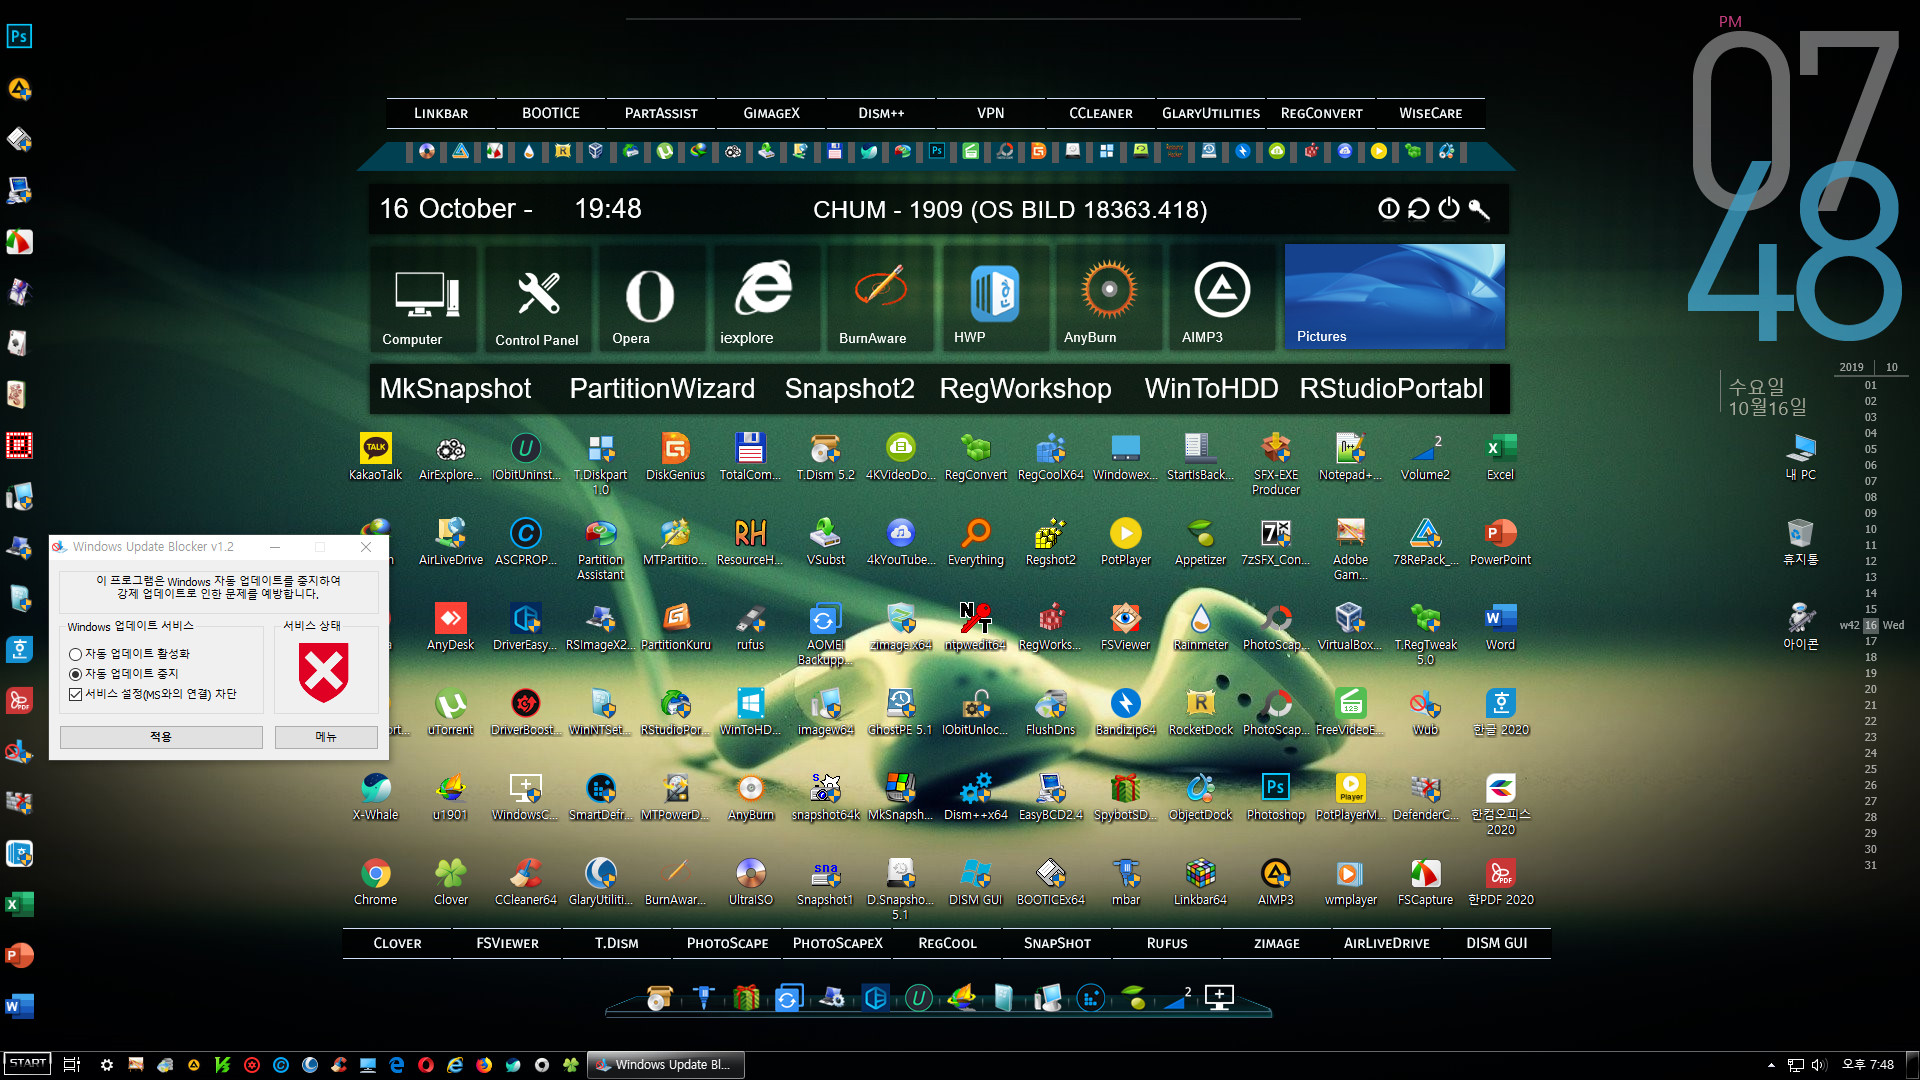Viewport: 1920px width, 1080px height.
Task: Open the KakaoTalk desktop icon
Action: 375,456
